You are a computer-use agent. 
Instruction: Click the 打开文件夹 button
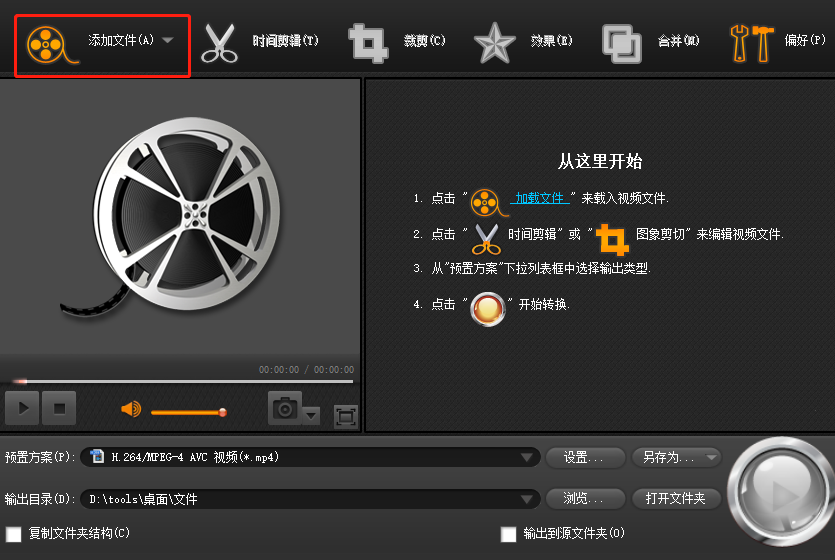click(676, 498)
